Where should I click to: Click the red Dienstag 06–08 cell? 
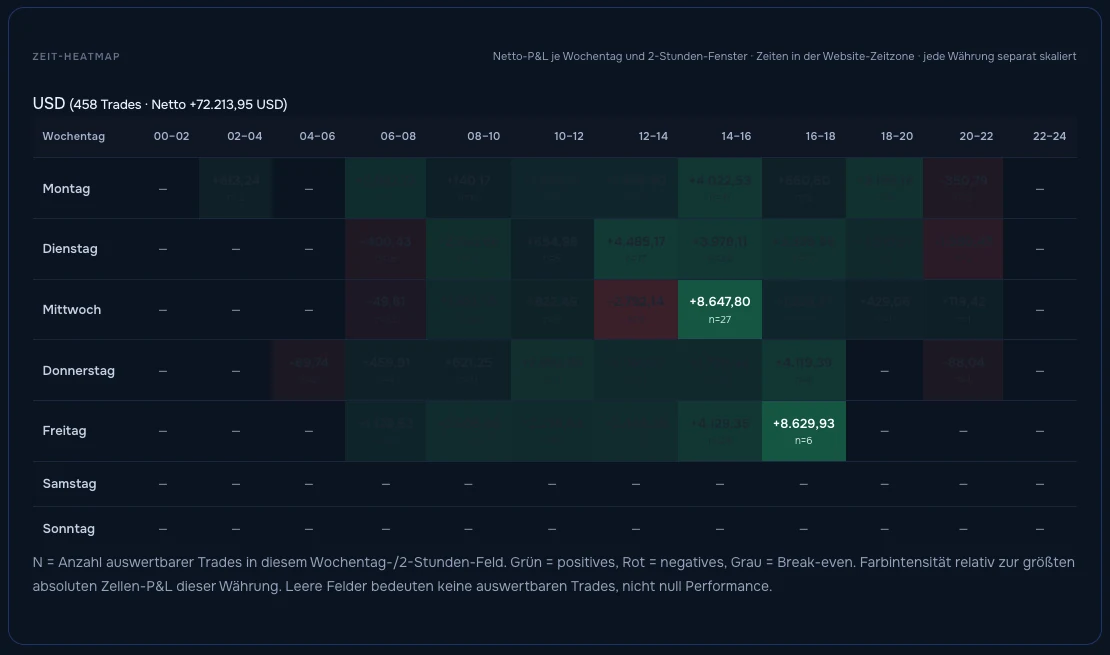click(385, 249)
